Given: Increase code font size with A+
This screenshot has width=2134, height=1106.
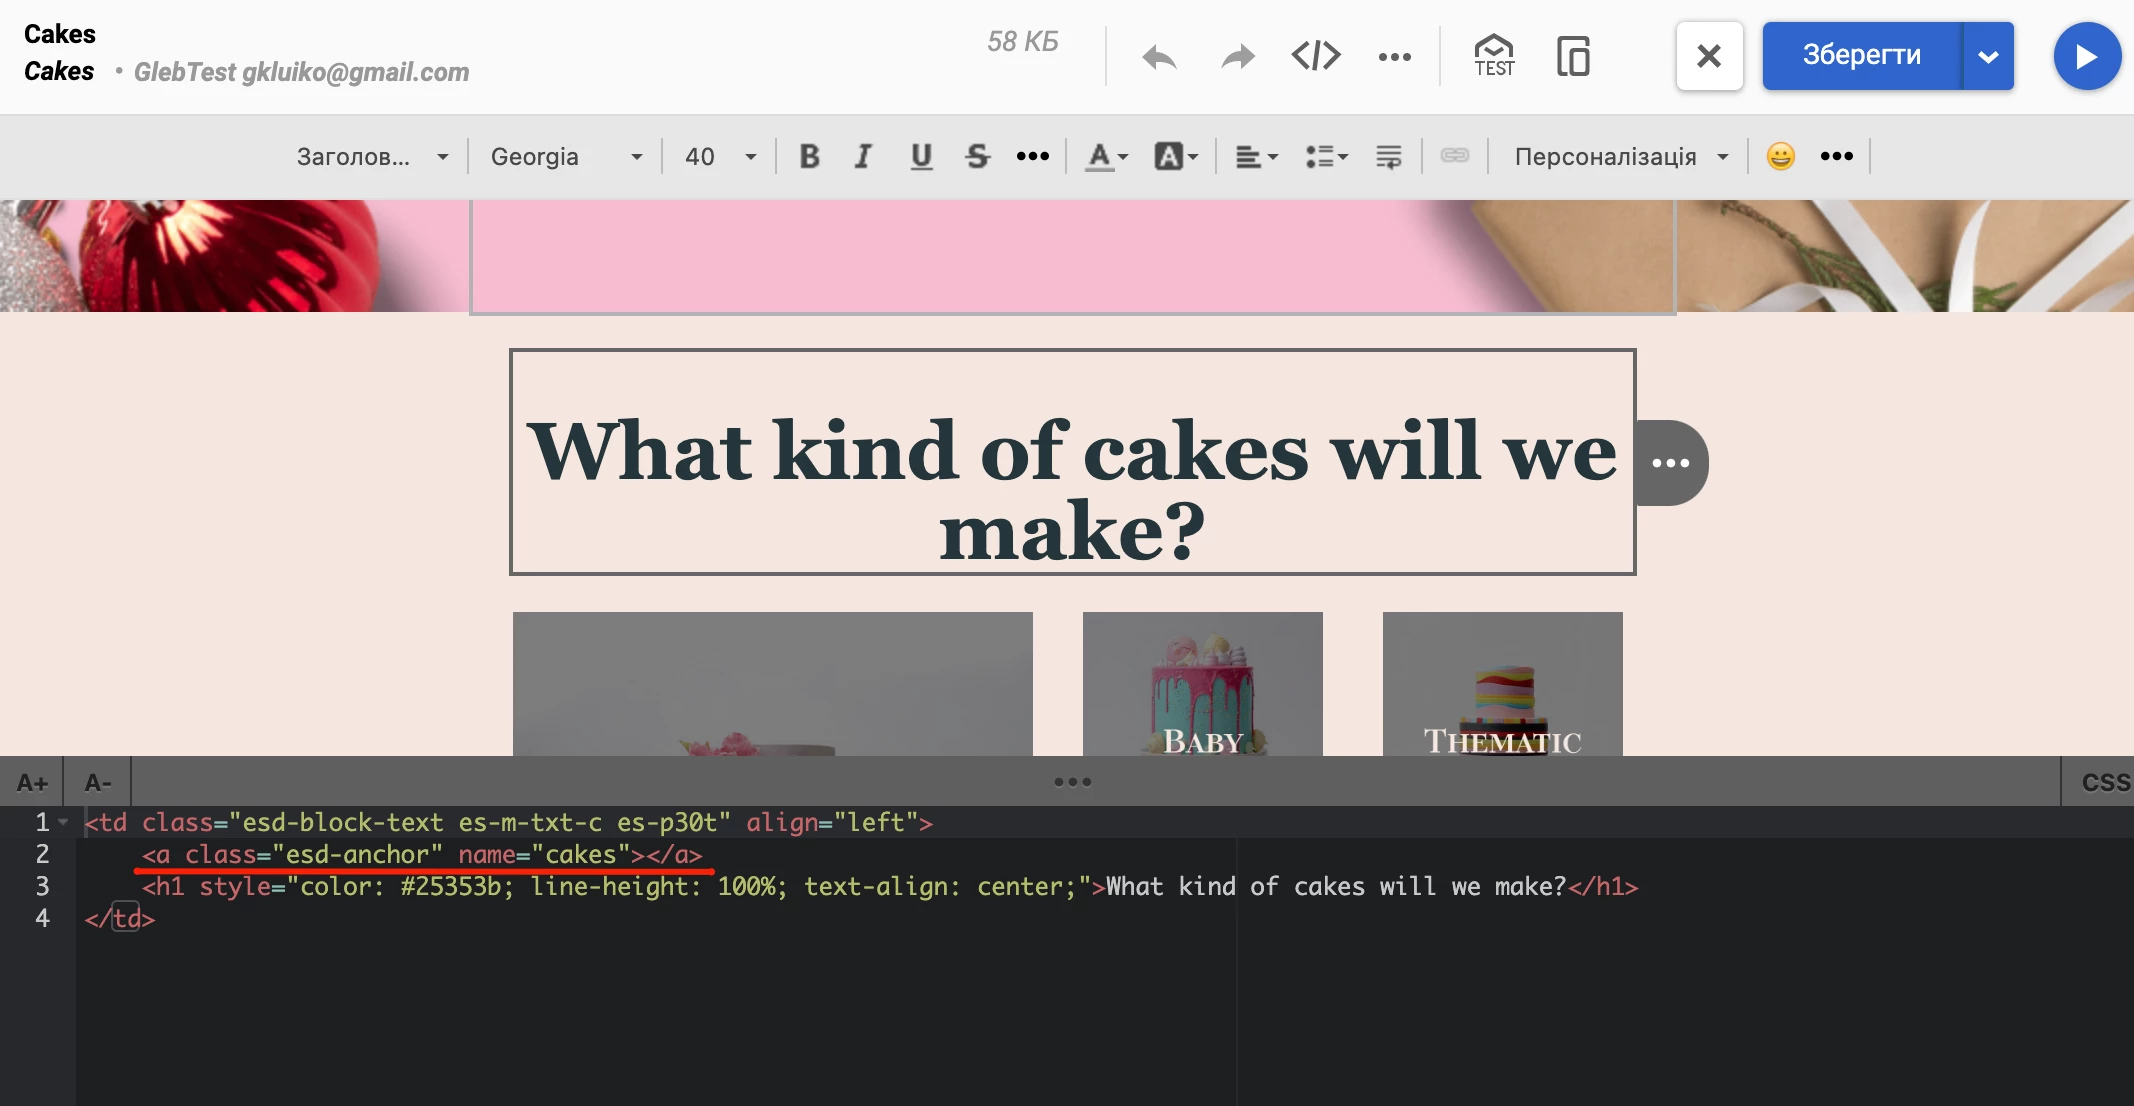Looking at the screenshot, I should coord(32,782).
